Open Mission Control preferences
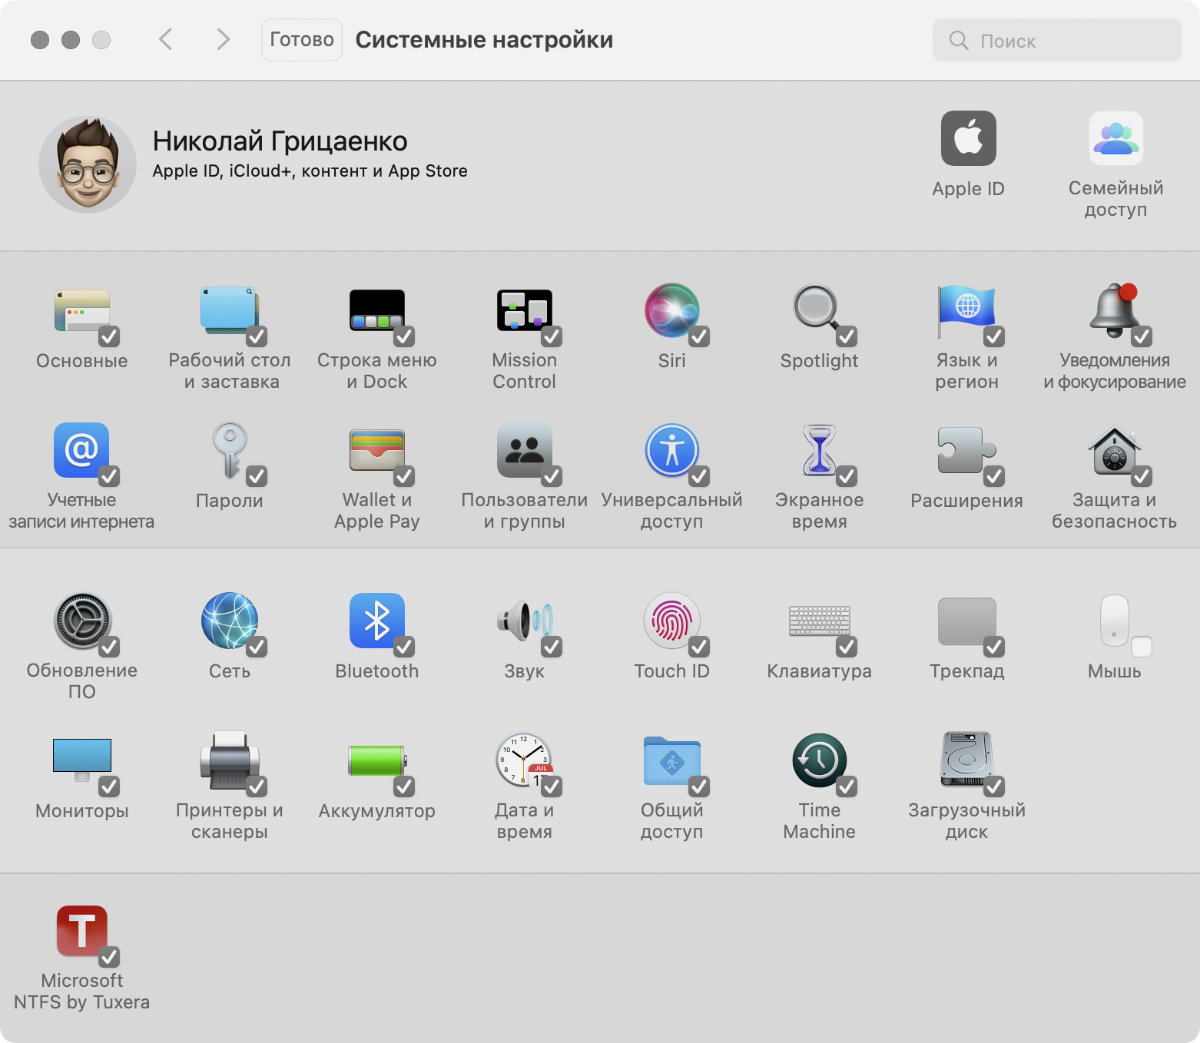The height and width of the screenshot is (1043, 1200). click(524, 311)
